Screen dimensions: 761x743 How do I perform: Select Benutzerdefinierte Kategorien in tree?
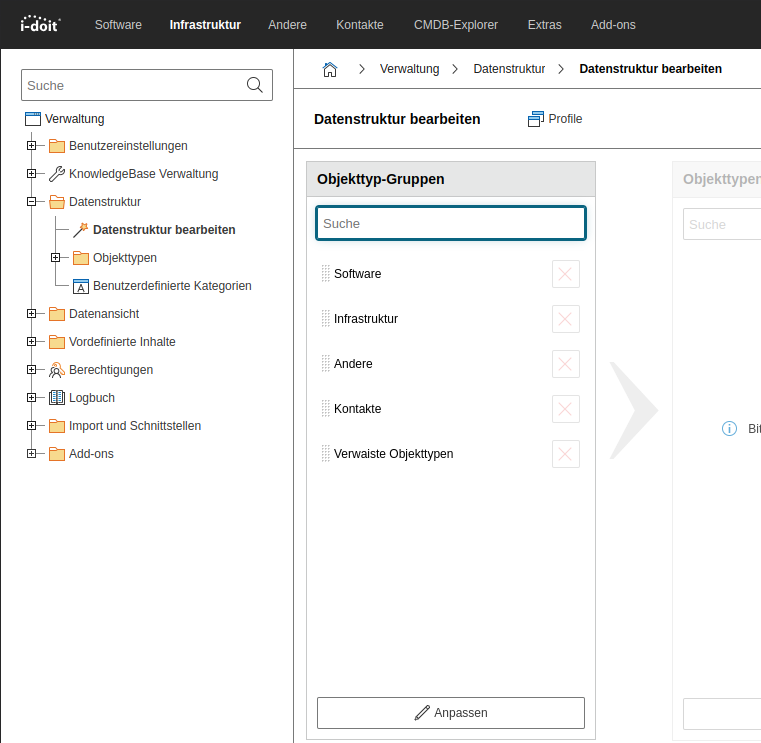click(171, 286)
